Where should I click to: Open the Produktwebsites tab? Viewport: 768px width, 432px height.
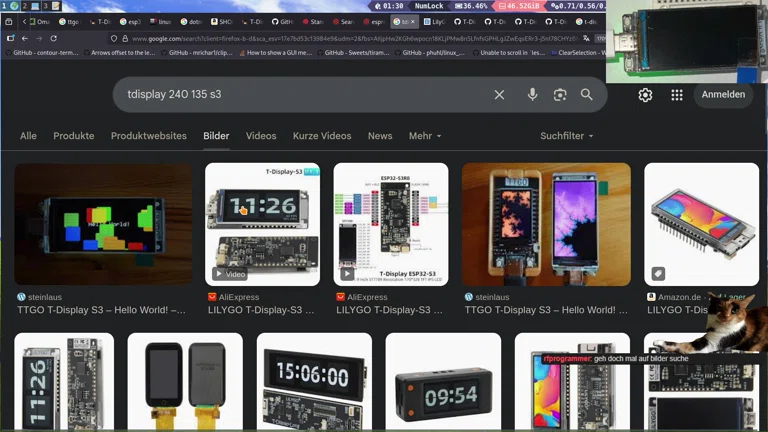click(x=148, y=136)
